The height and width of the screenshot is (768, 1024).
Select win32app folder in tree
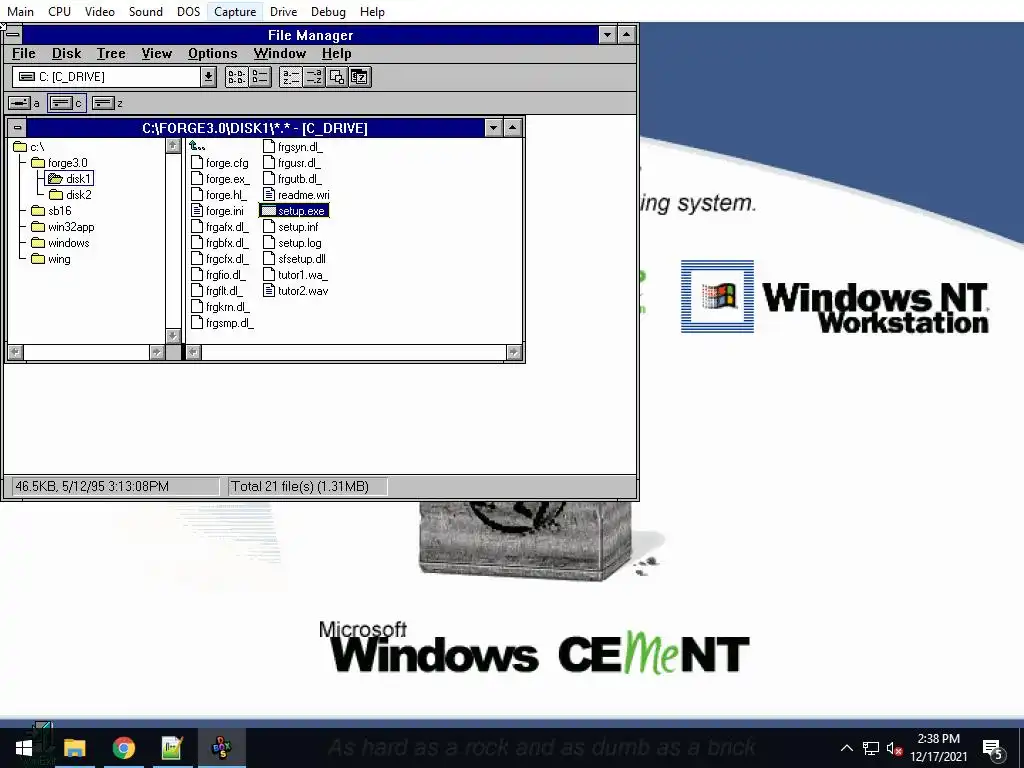pyautogui.click(x=63, y=227)
